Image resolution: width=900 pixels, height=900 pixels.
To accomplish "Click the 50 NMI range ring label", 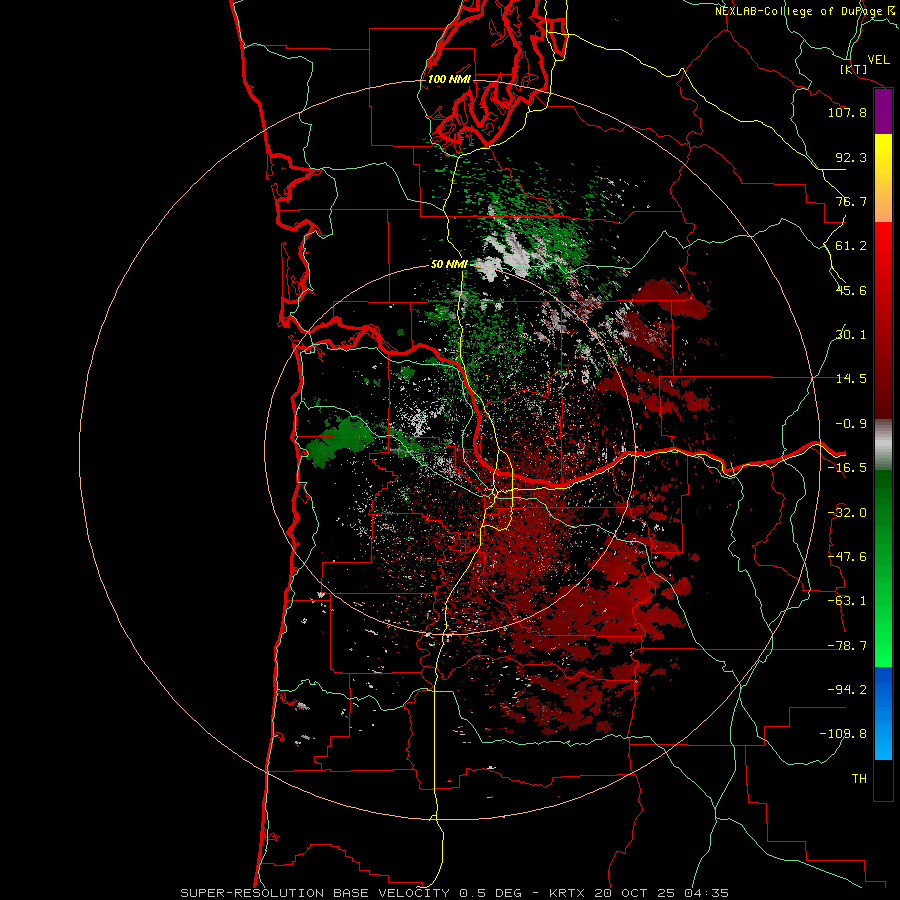I will 449,264.
